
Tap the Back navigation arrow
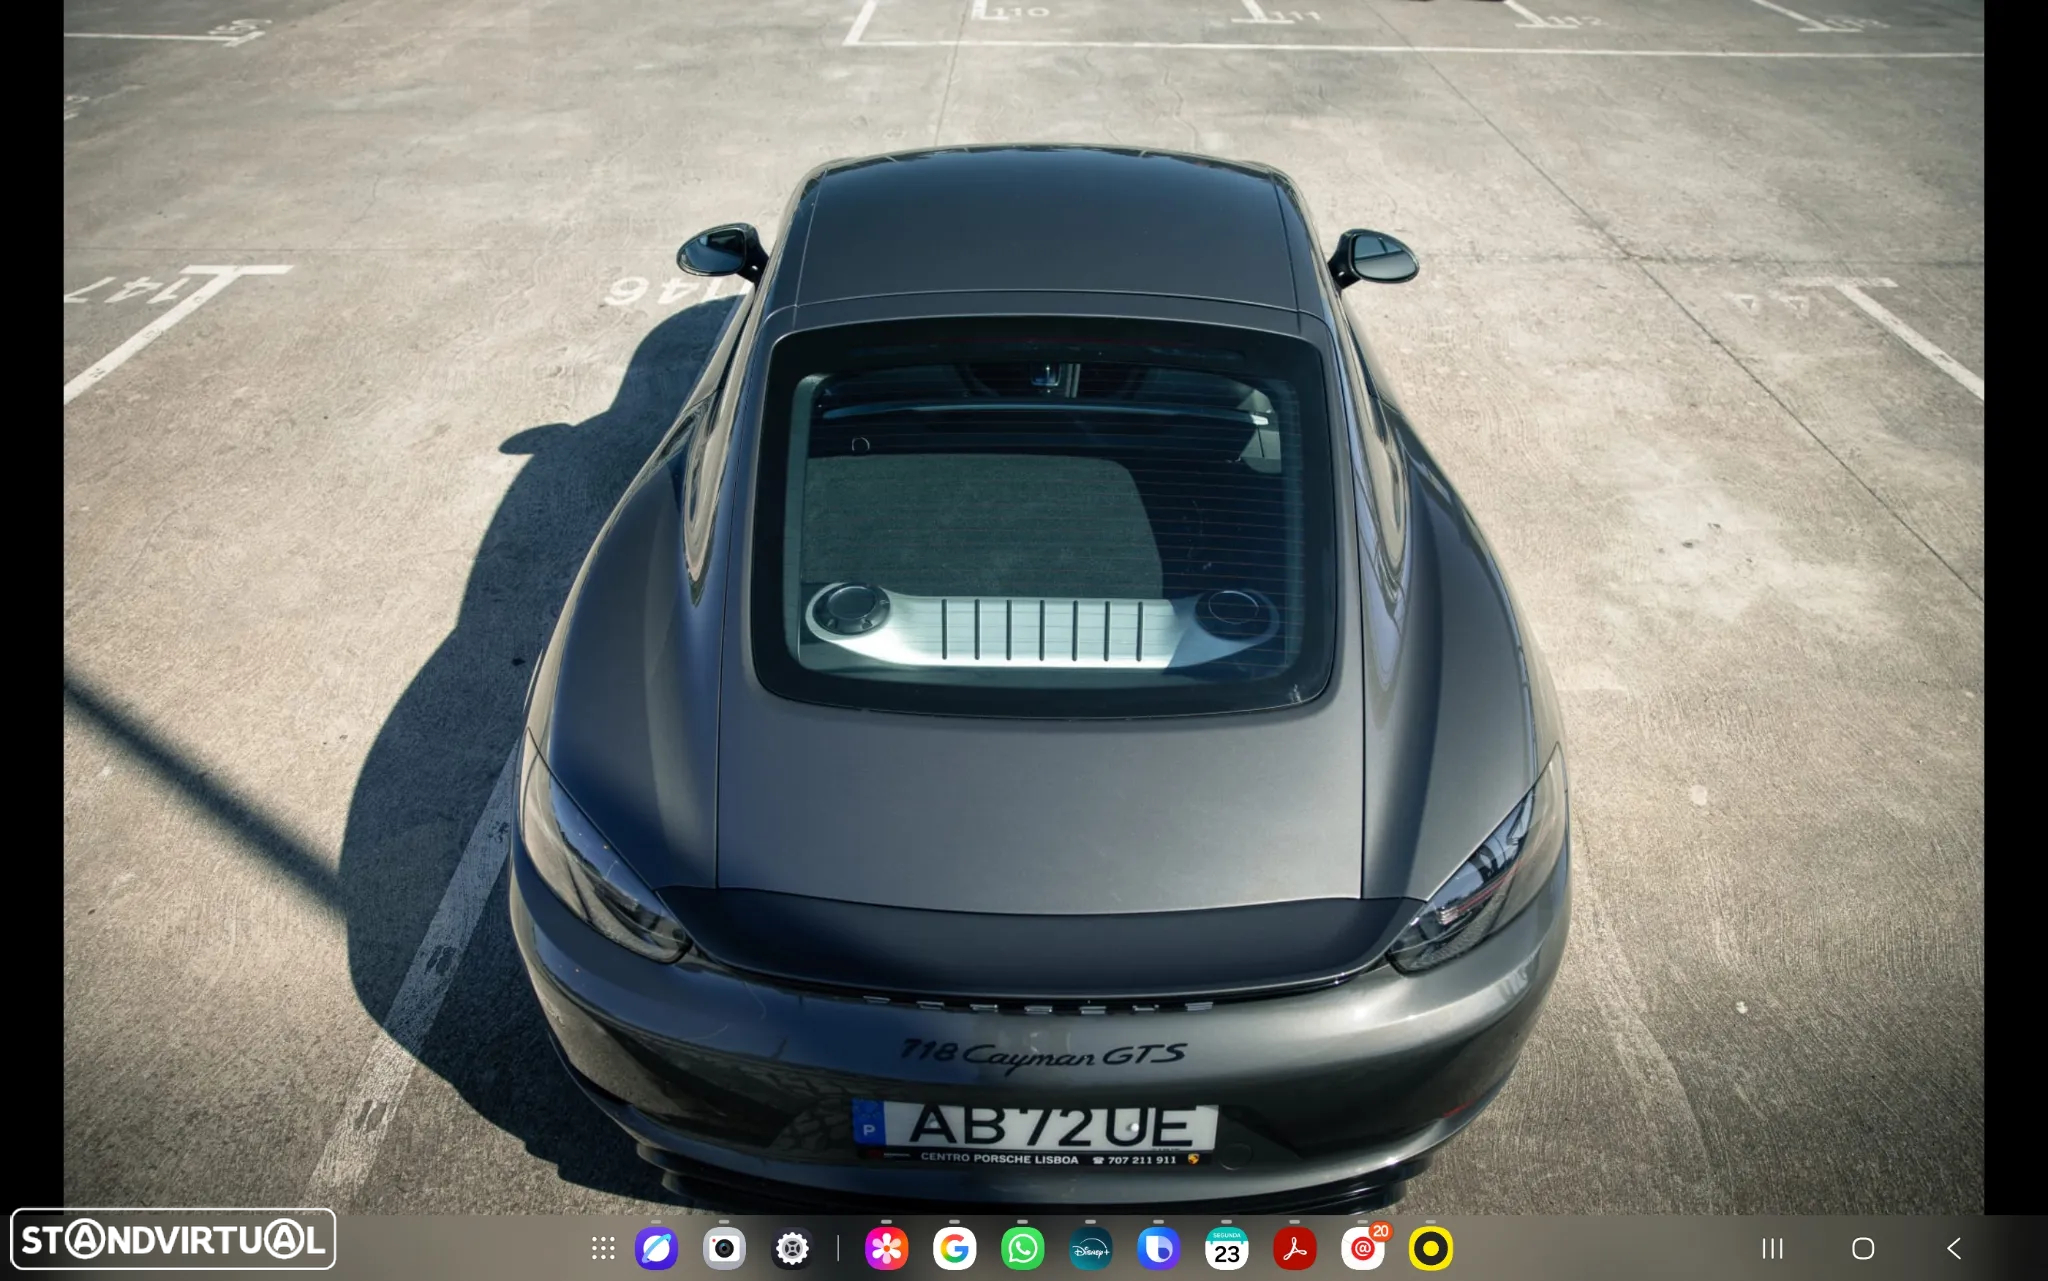click(x=1954, y=1248)
